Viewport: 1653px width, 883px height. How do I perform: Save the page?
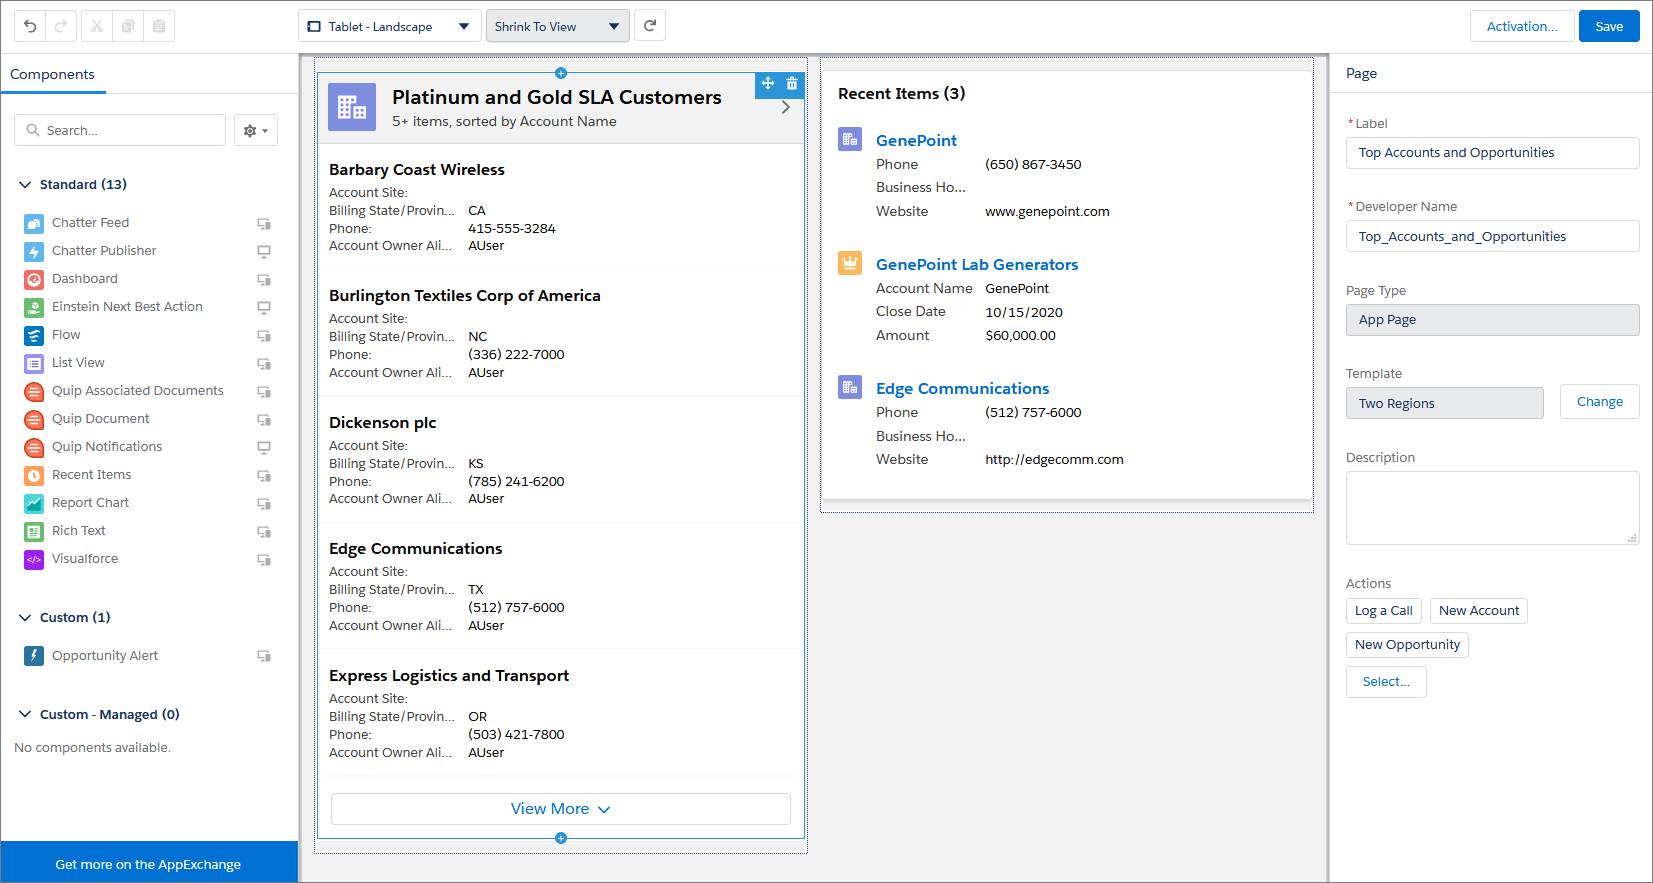click(1609, 26)
